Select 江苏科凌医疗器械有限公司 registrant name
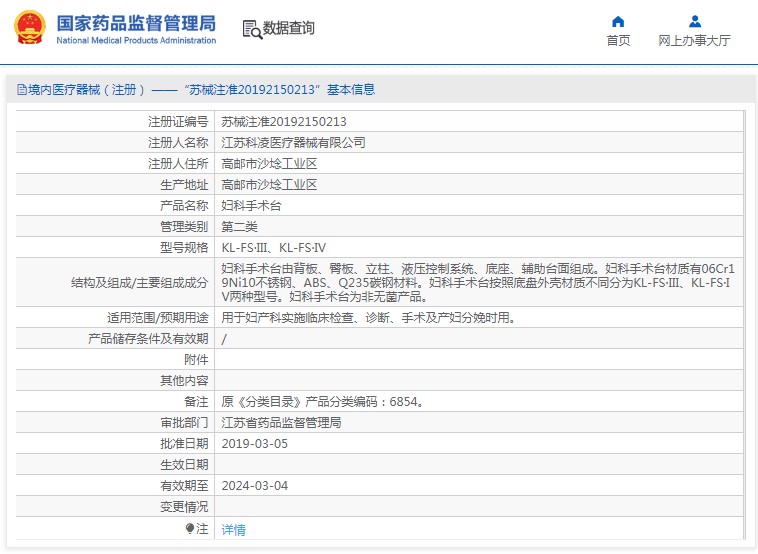758x554 pixels. (293, 143)
